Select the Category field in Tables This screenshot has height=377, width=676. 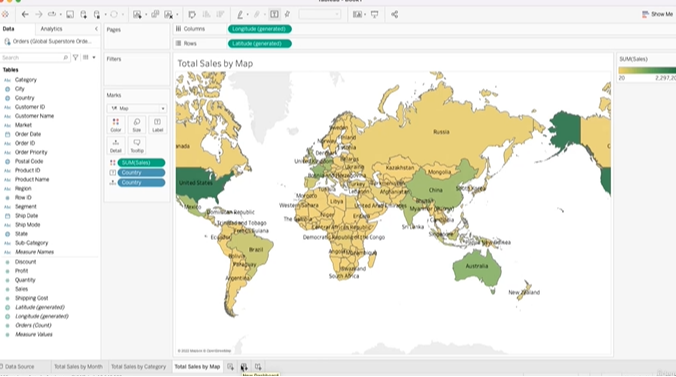(x=26, y=80)
